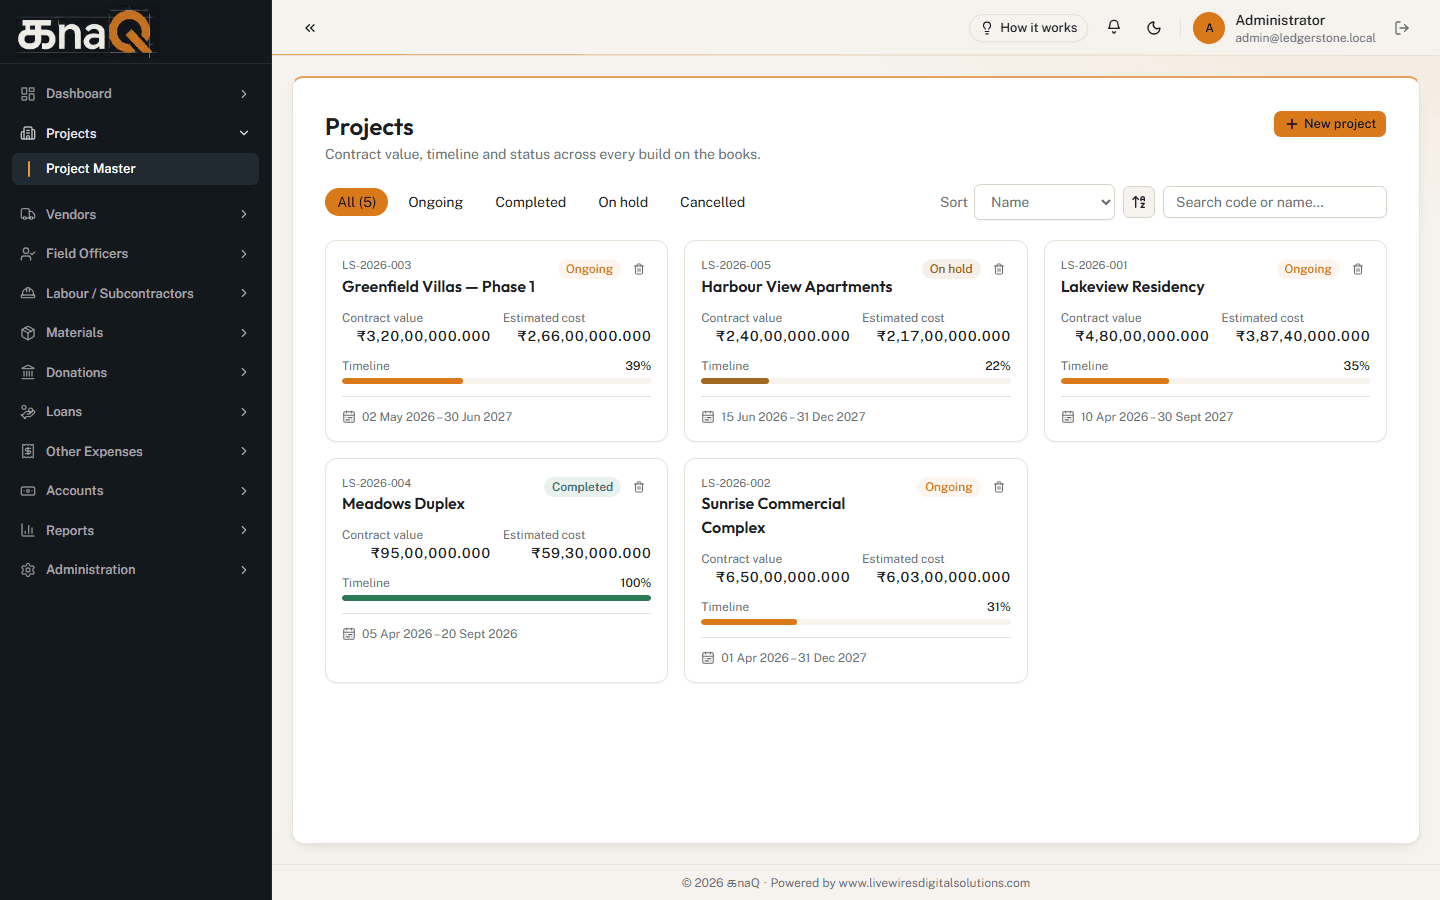Click the Field Officers person icon
The image size is (1440, 900).
28,254
